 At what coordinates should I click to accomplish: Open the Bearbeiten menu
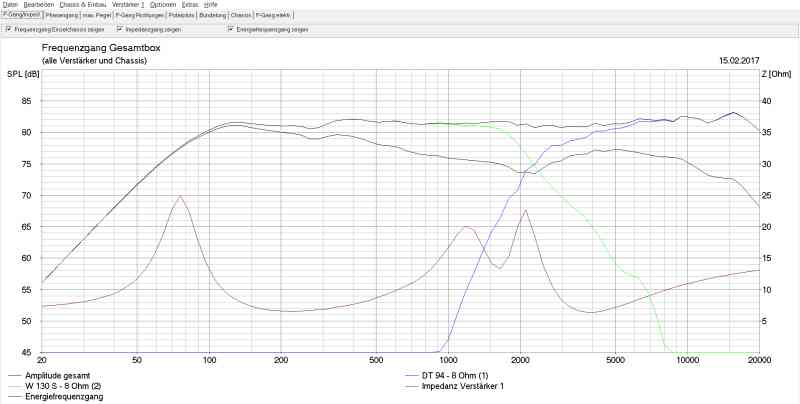[x=38, y=4]
